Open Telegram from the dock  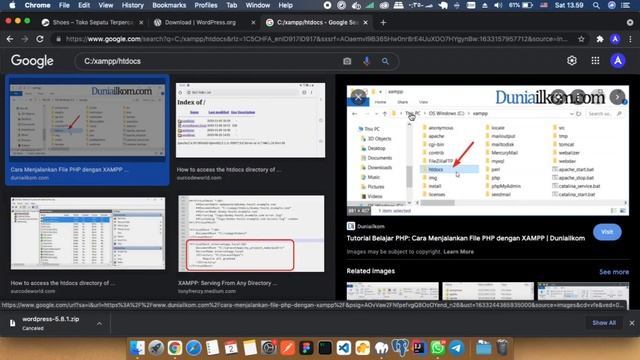pyautogui.click(x=456, y=348)
